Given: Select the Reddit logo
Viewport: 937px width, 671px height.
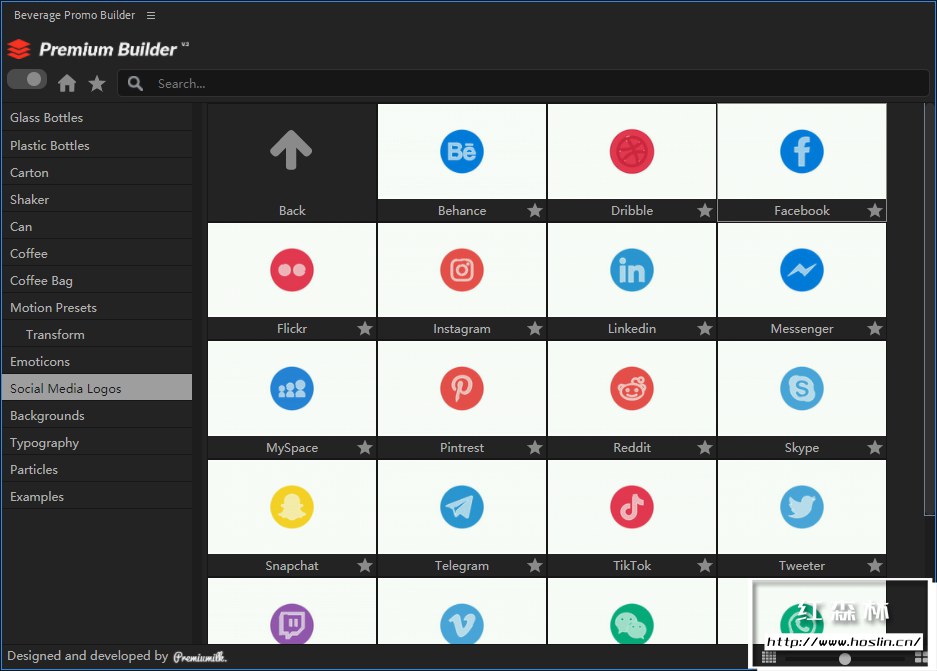Looking at the screenshot, I should point(632,388).
